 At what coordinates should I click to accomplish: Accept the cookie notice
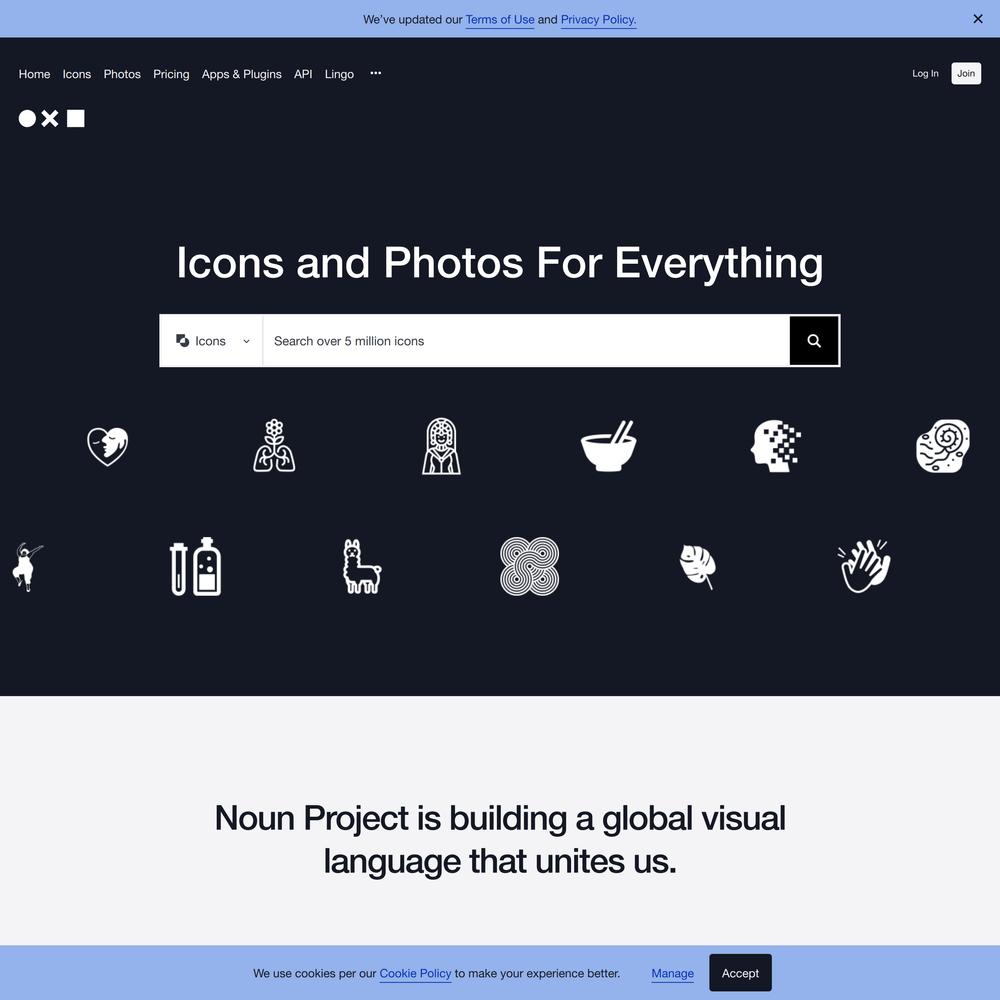pyautogui.click(x=740, y=973)
